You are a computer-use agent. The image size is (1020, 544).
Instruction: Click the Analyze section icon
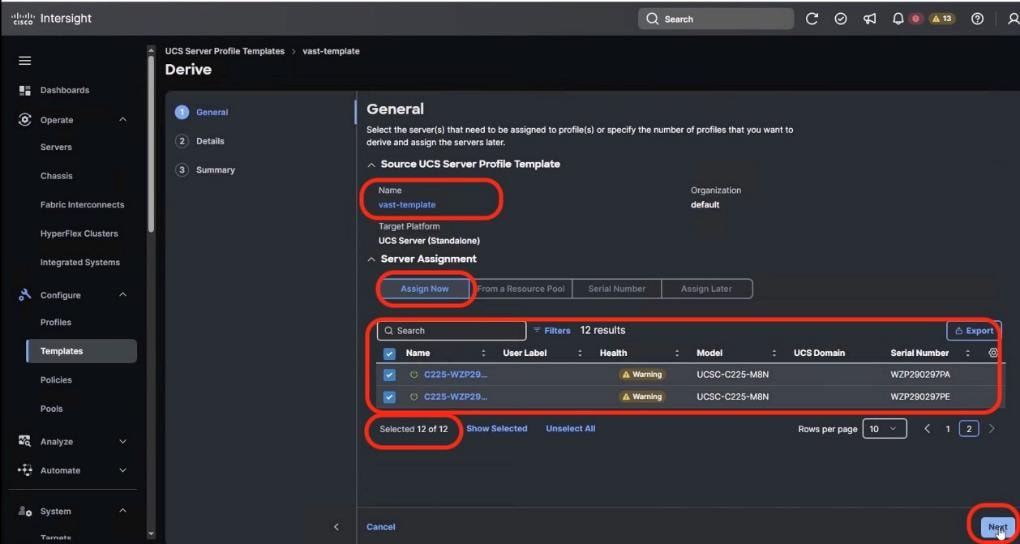click(25, 441)
